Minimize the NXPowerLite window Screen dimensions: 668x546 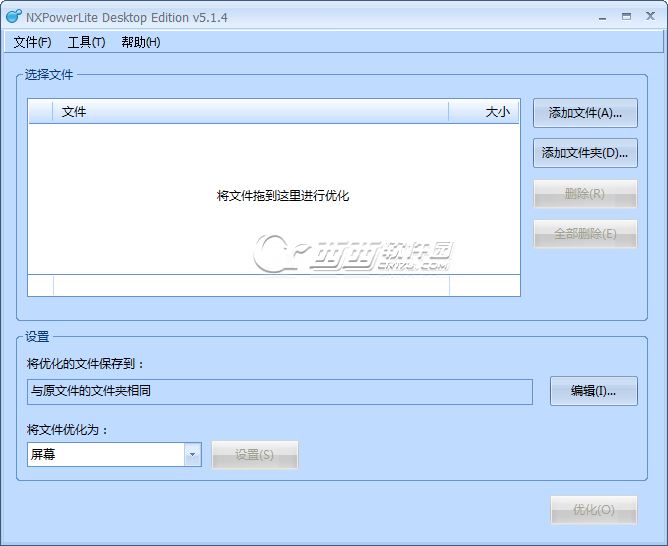coord(602,18)
